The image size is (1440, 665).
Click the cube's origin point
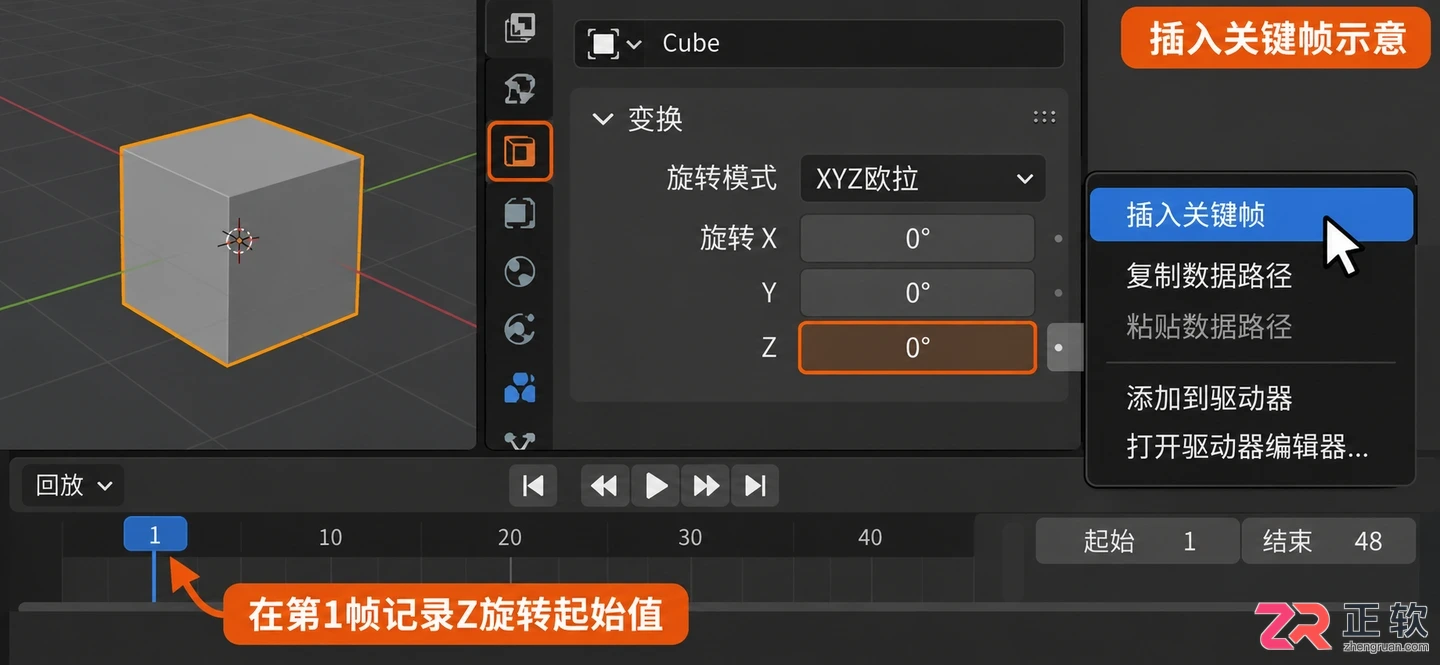coord(238,239)
